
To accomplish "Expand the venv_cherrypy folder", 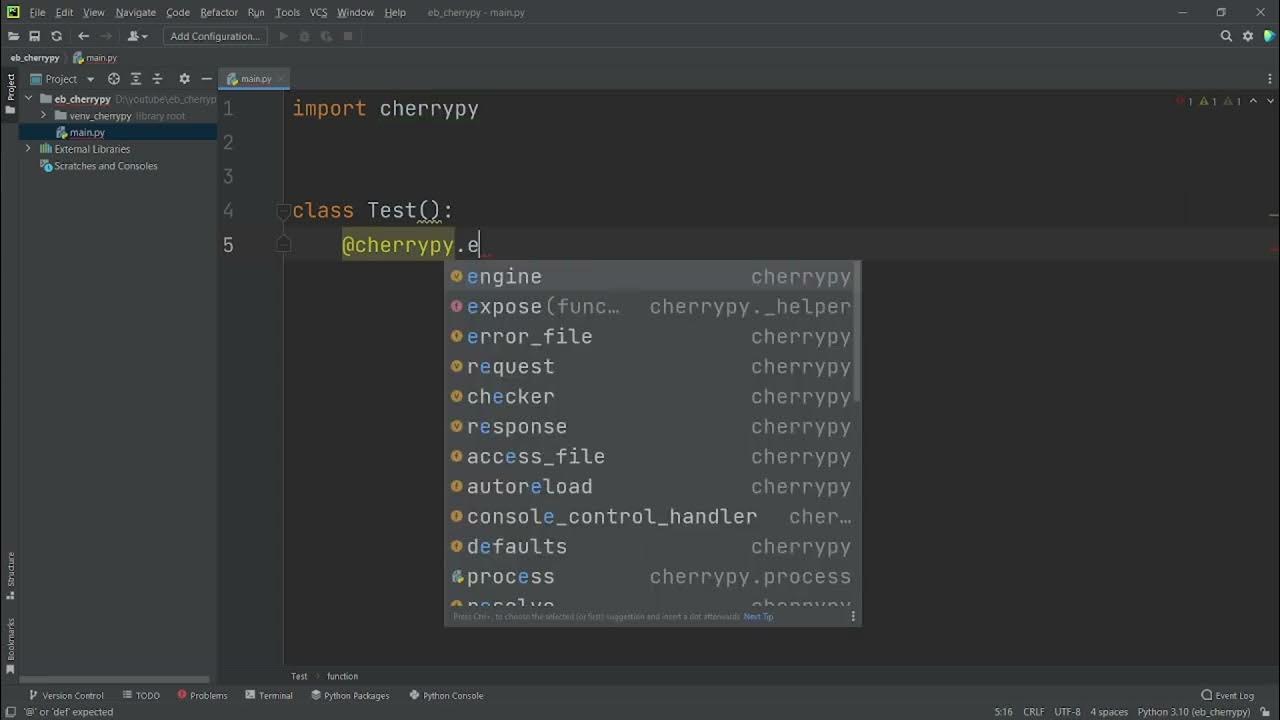I will (x=44, y=116).
